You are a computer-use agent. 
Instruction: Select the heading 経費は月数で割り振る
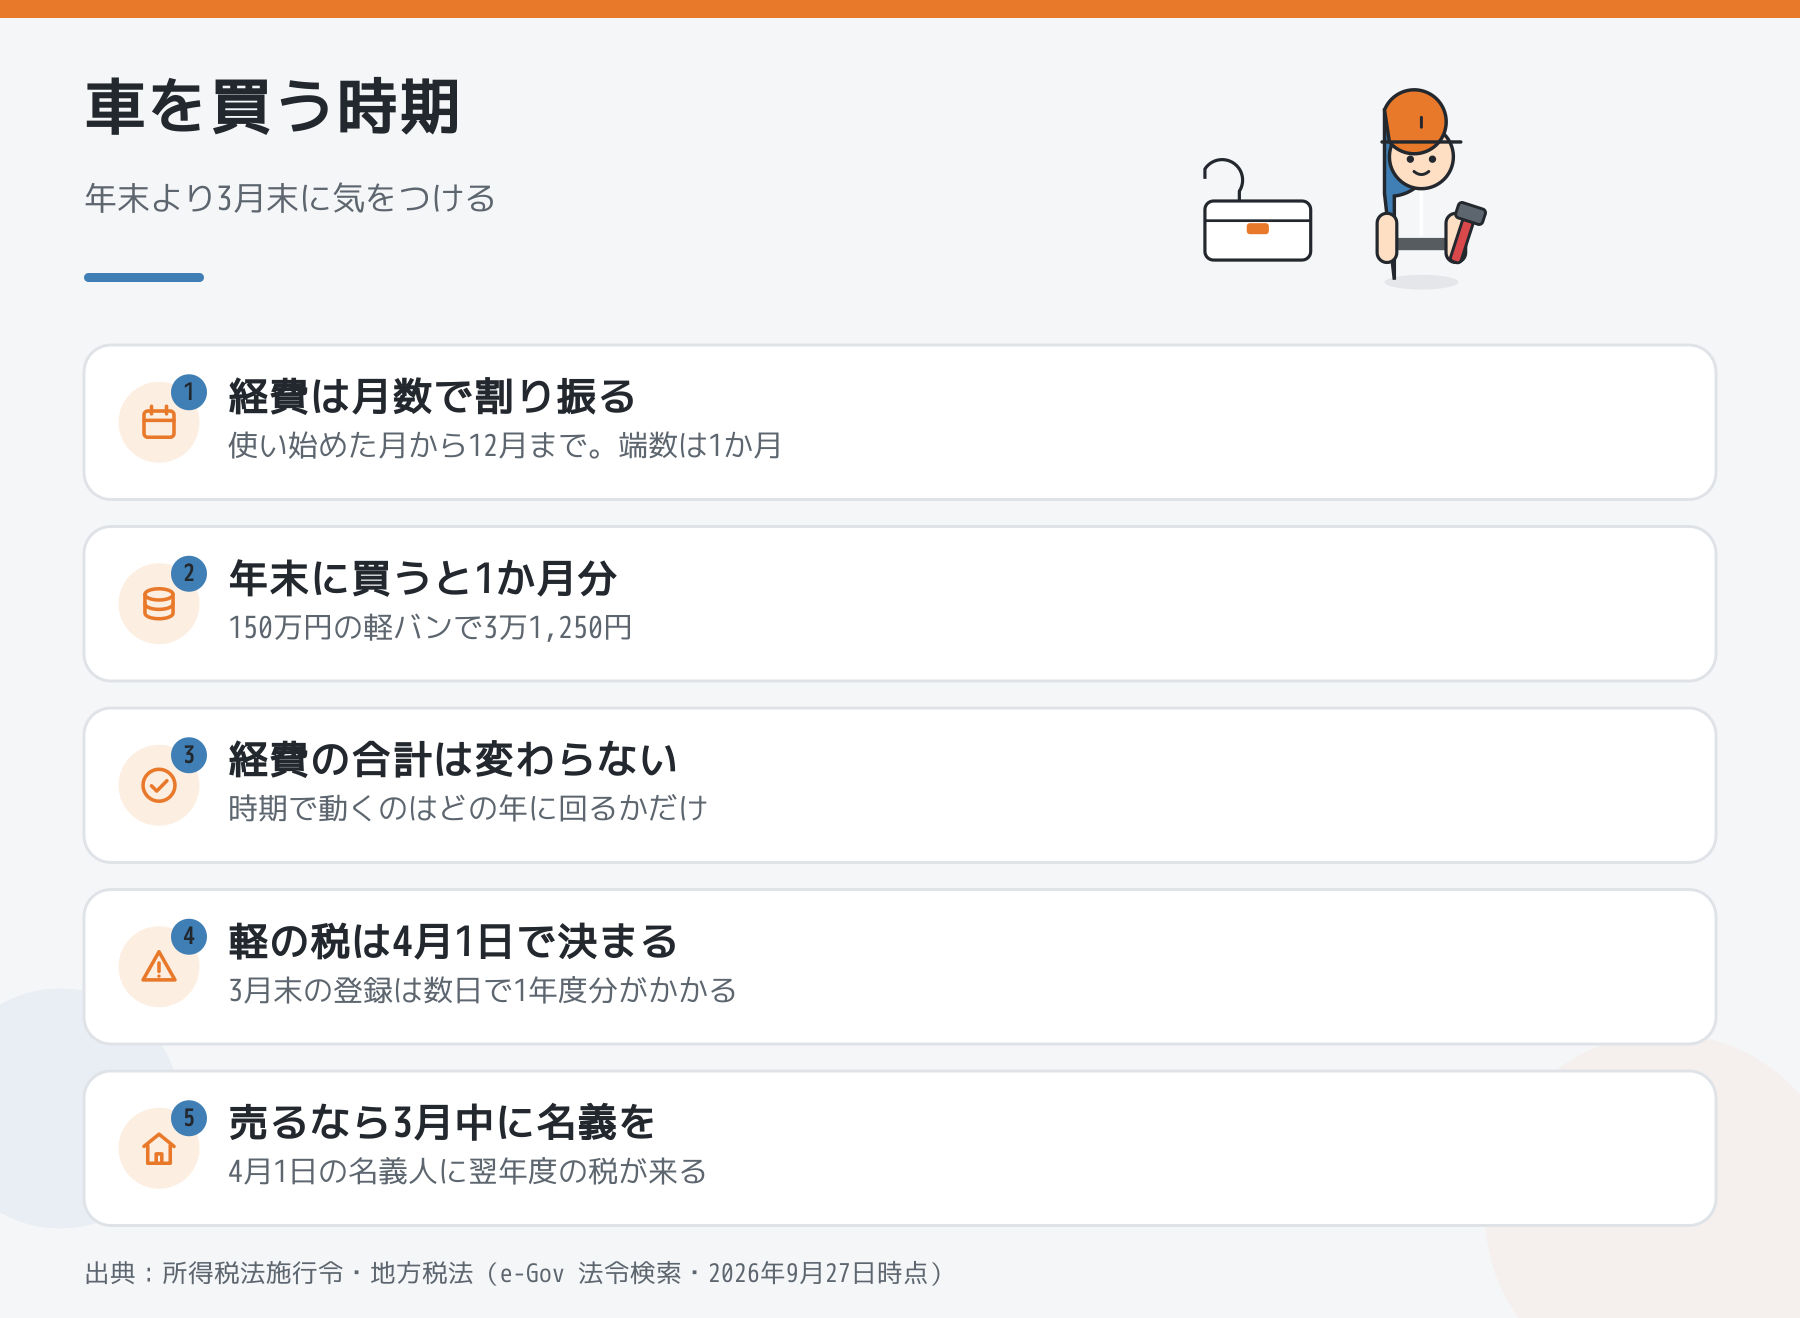tap(432, 397)
